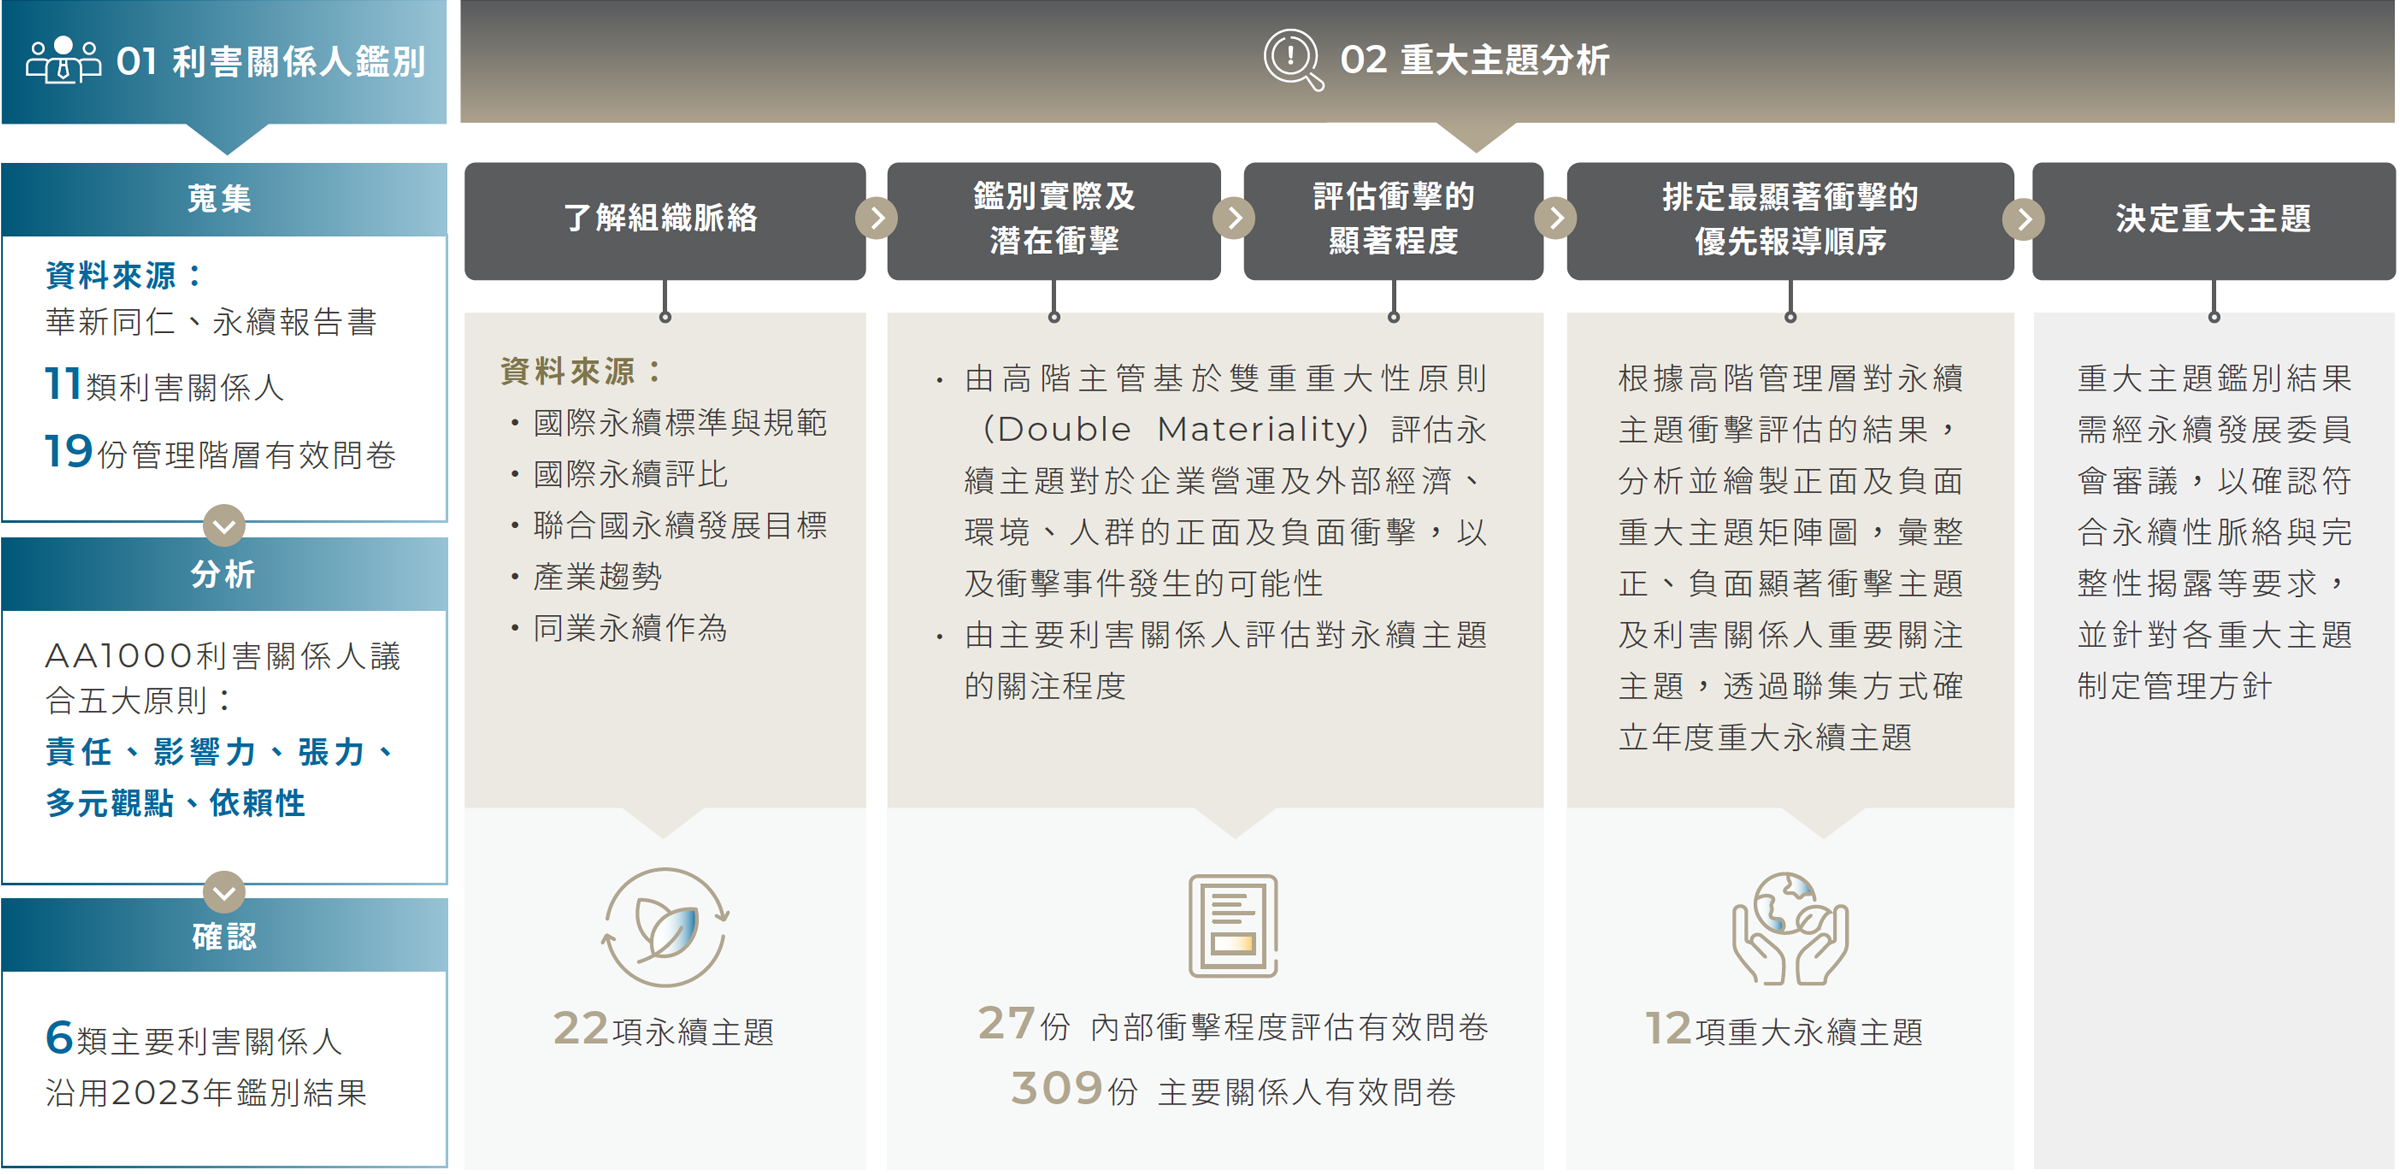
Task: Select the 01 利害關係人鑑別 header
Action: point(224,62)
